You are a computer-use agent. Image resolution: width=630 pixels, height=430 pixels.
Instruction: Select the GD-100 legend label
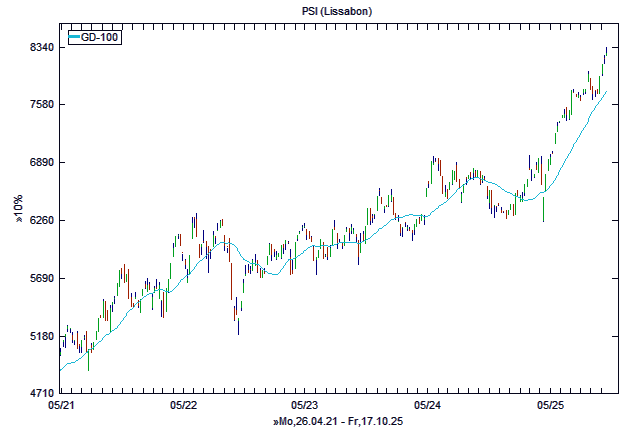[98, 38]
